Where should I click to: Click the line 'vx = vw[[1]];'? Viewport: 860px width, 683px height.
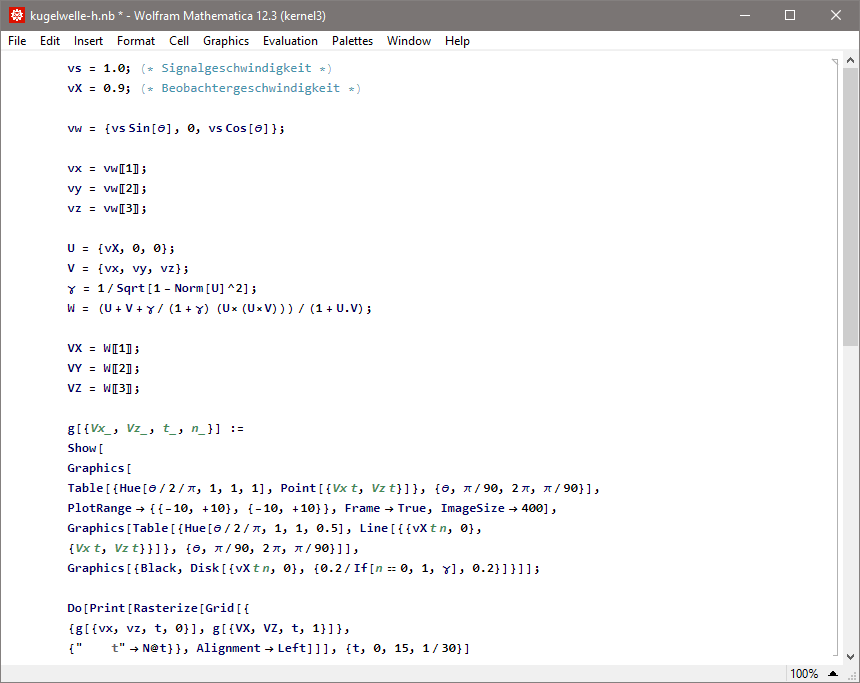pyautogui.click(x=107, y=168)
